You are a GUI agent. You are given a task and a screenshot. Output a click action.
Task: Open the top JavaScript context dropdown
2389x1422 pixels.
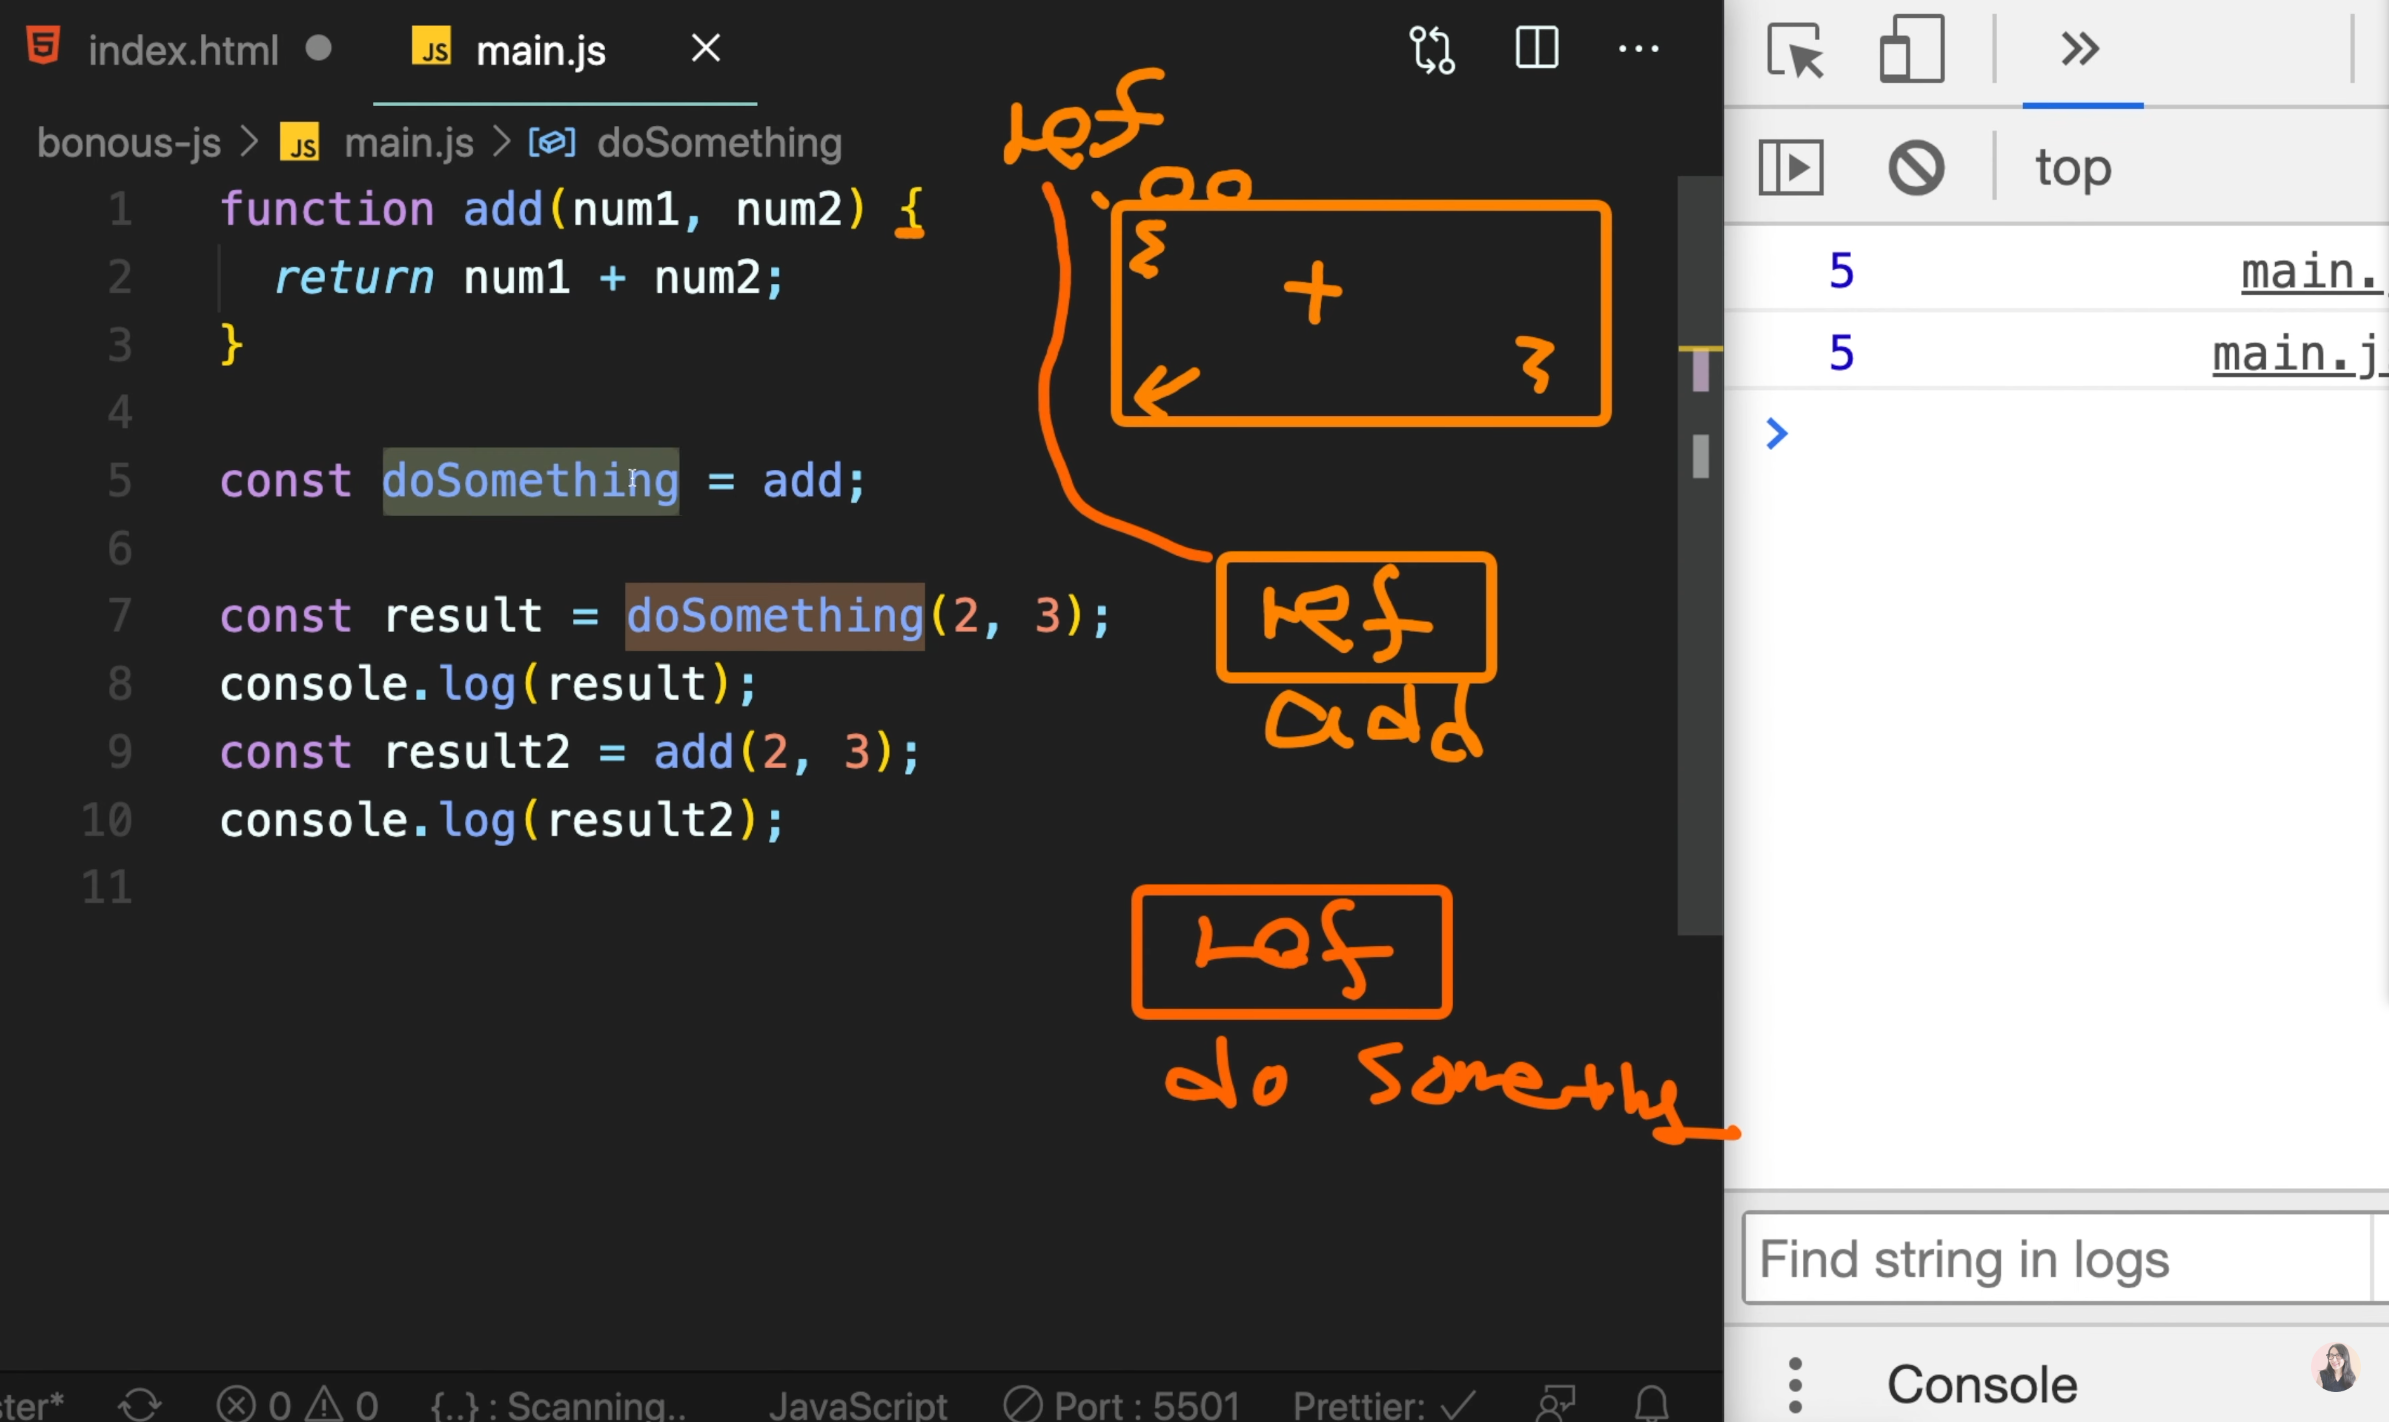coord(2073,167)
